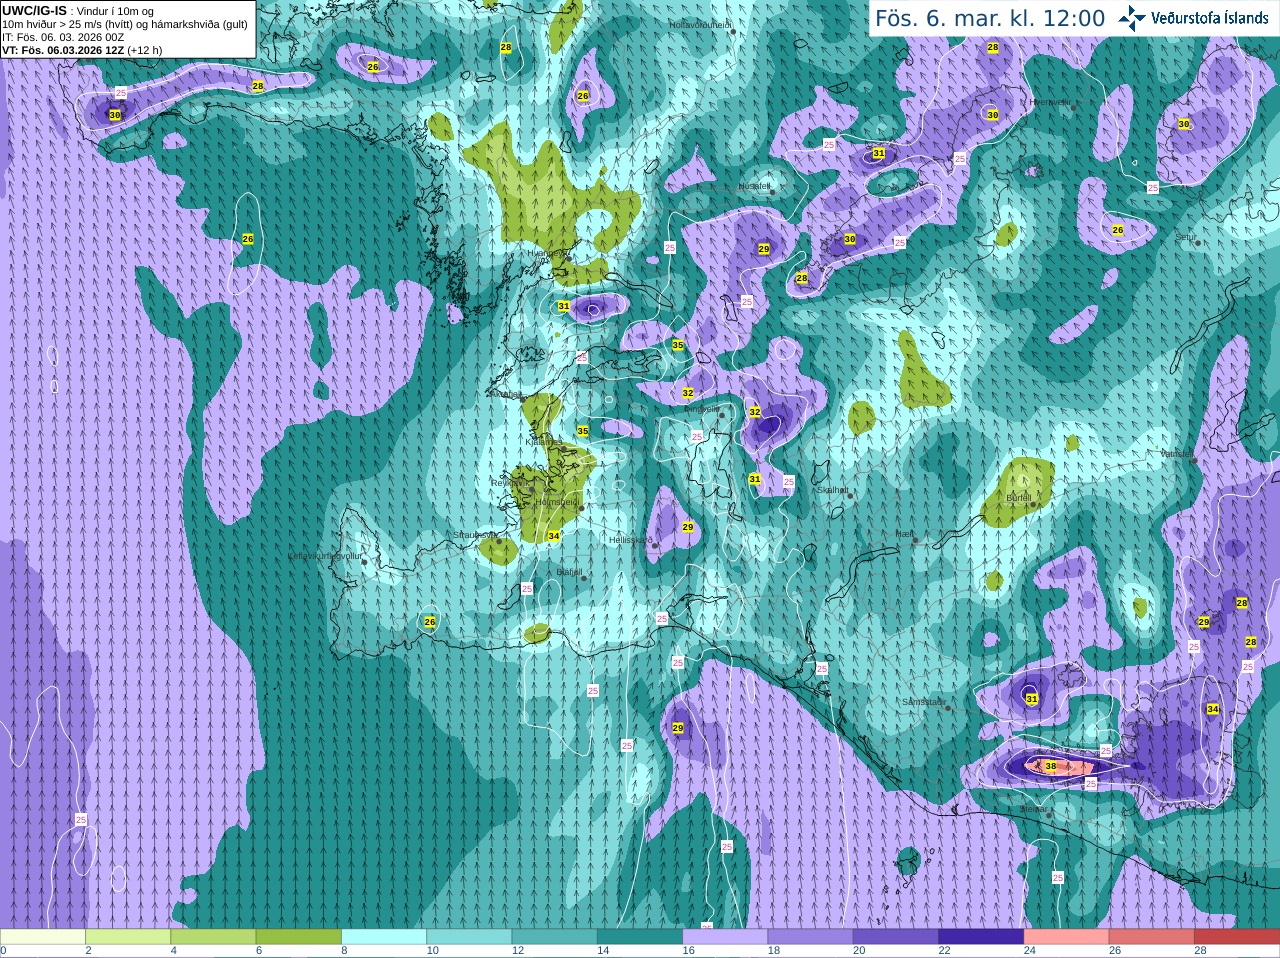Click the Húsafell station label
Image resolution: width=1280 pixels, height=958 pixels.
(755, 186)
